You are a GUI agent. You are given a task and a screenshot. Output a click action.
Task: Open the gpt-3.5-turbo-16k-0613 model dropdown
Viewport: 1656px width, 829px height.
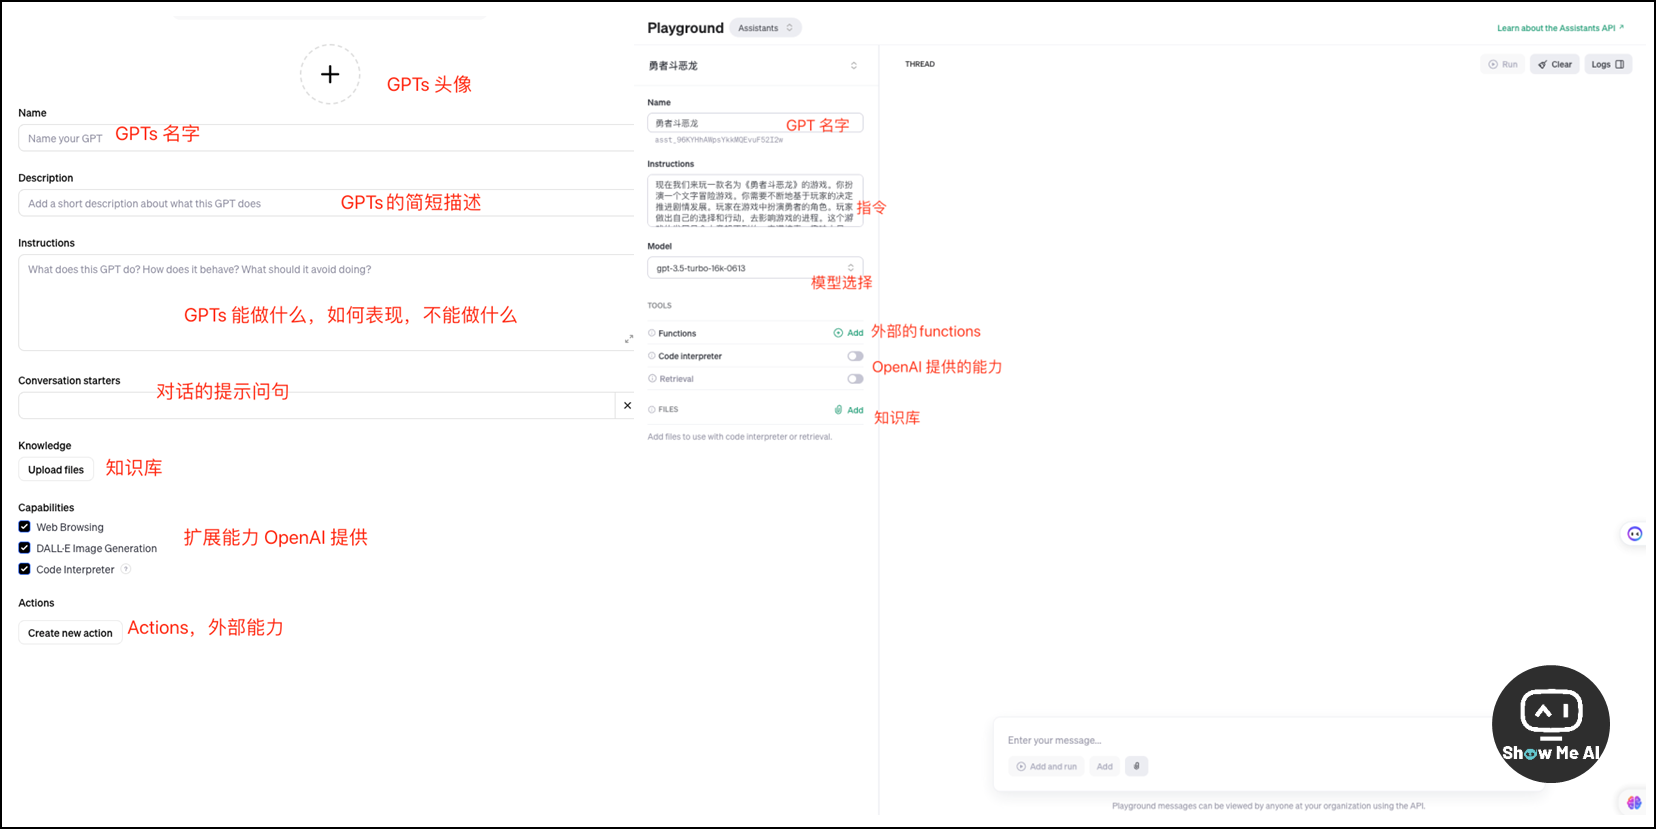pyautogui.click(x=755, y=268)
